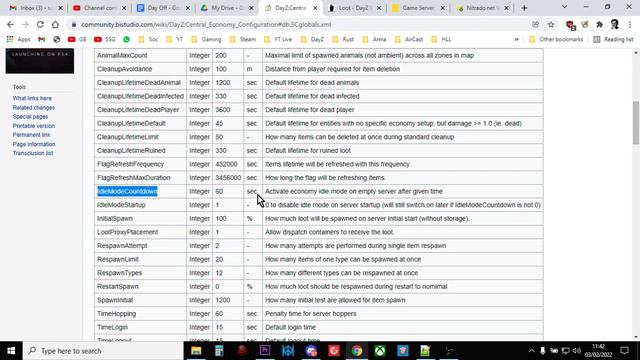Open the Printable version link
640x360 pixels.
(33, 126)
